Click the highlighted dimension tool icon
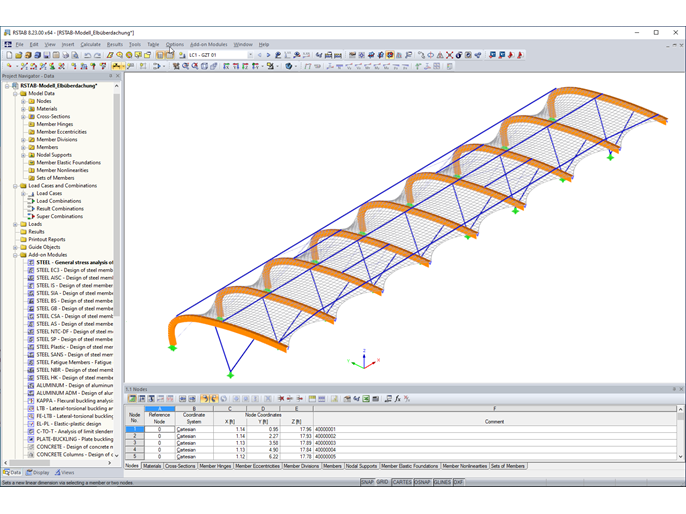This screenshot has width=686, height=514. [116, 66]
